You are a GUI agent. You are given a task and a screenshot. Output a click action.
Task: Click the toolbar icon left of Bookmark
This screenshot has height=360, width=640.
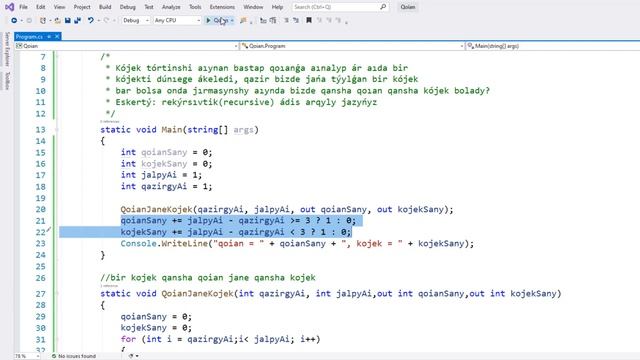point(296,20)
